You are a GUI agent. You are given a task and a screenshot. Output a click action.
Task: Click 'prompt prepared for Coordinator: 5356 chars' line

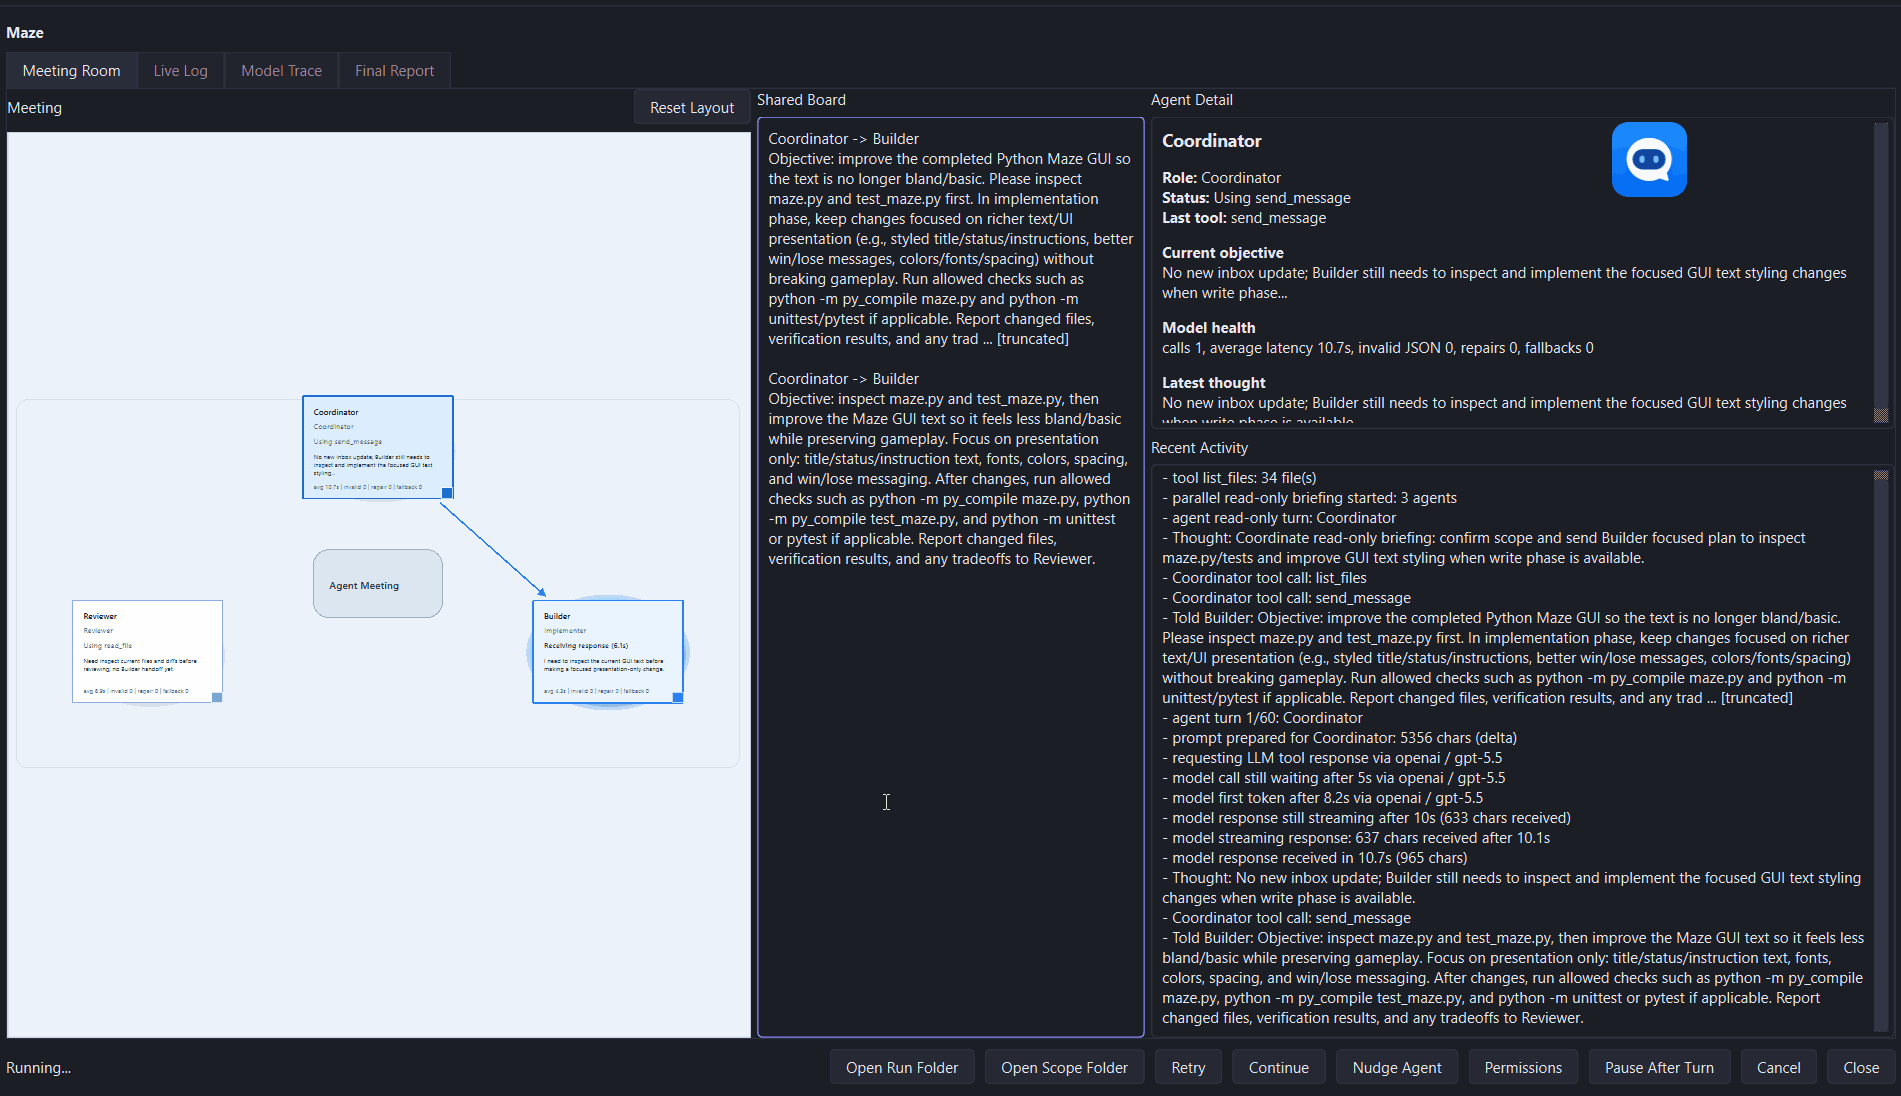pyautogui.click(x=1340, y=738)
